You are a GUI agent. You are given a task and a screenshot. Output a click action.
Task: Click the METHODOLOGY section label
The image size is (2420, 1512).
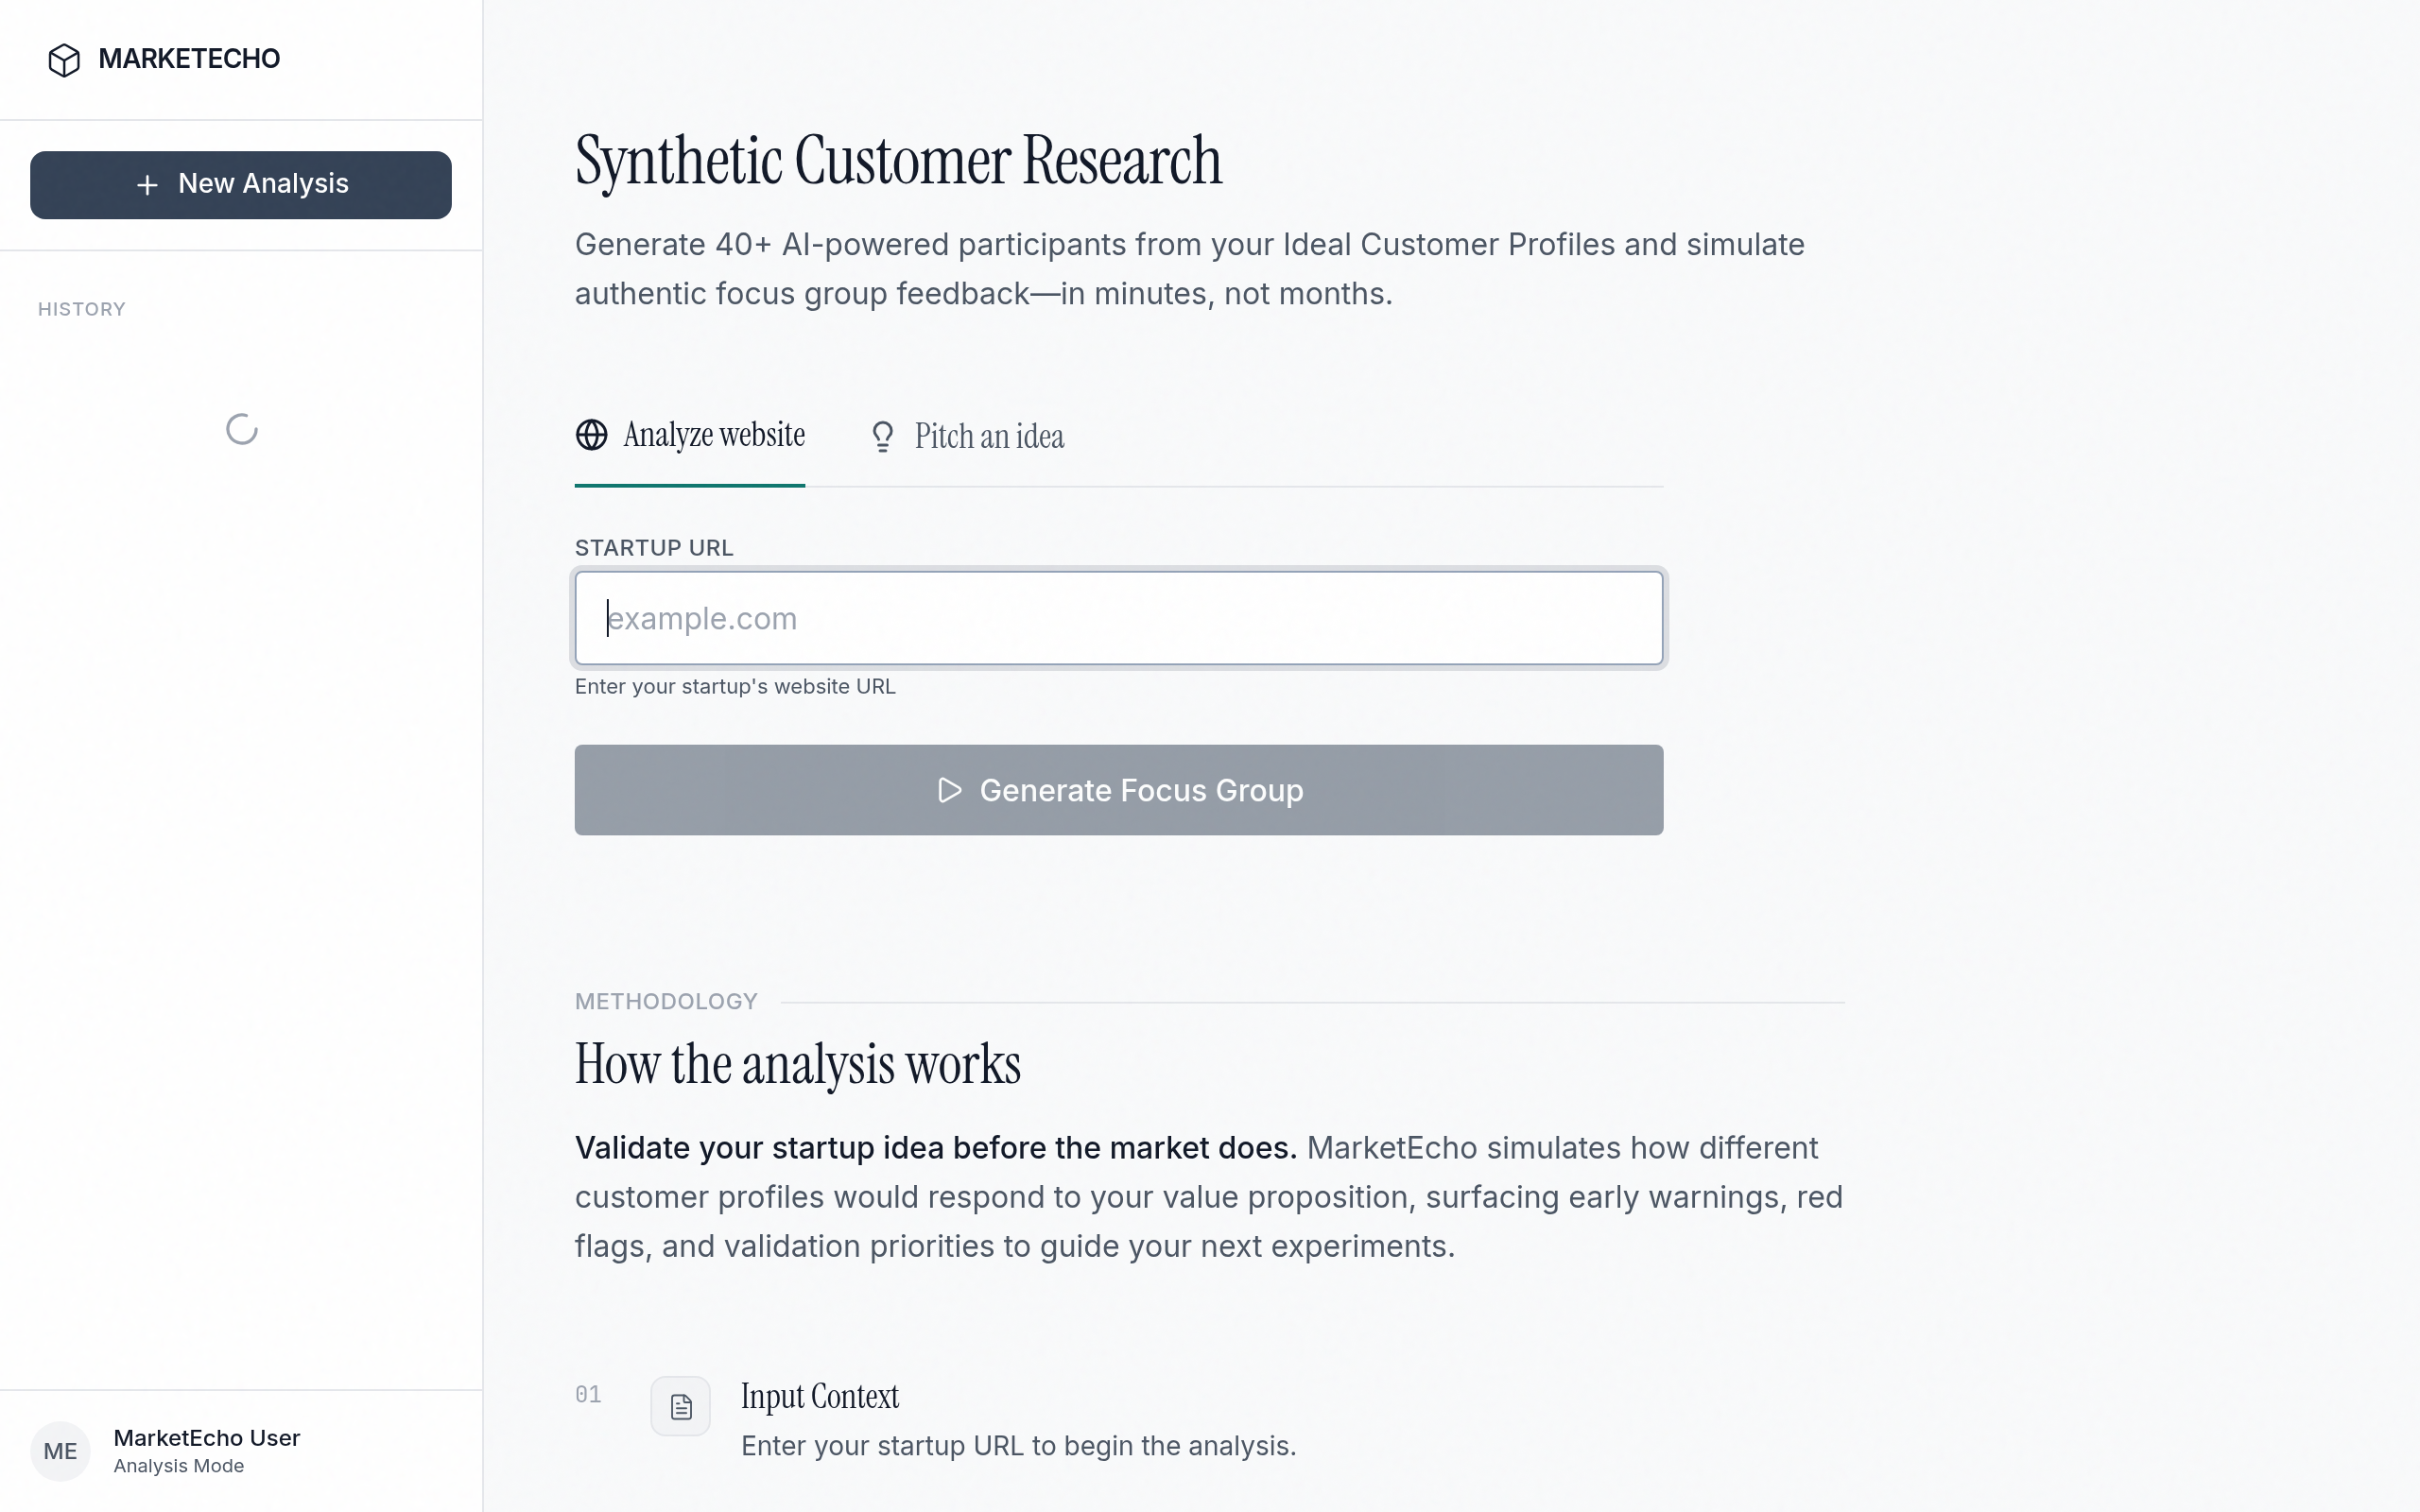(666, 1002)
